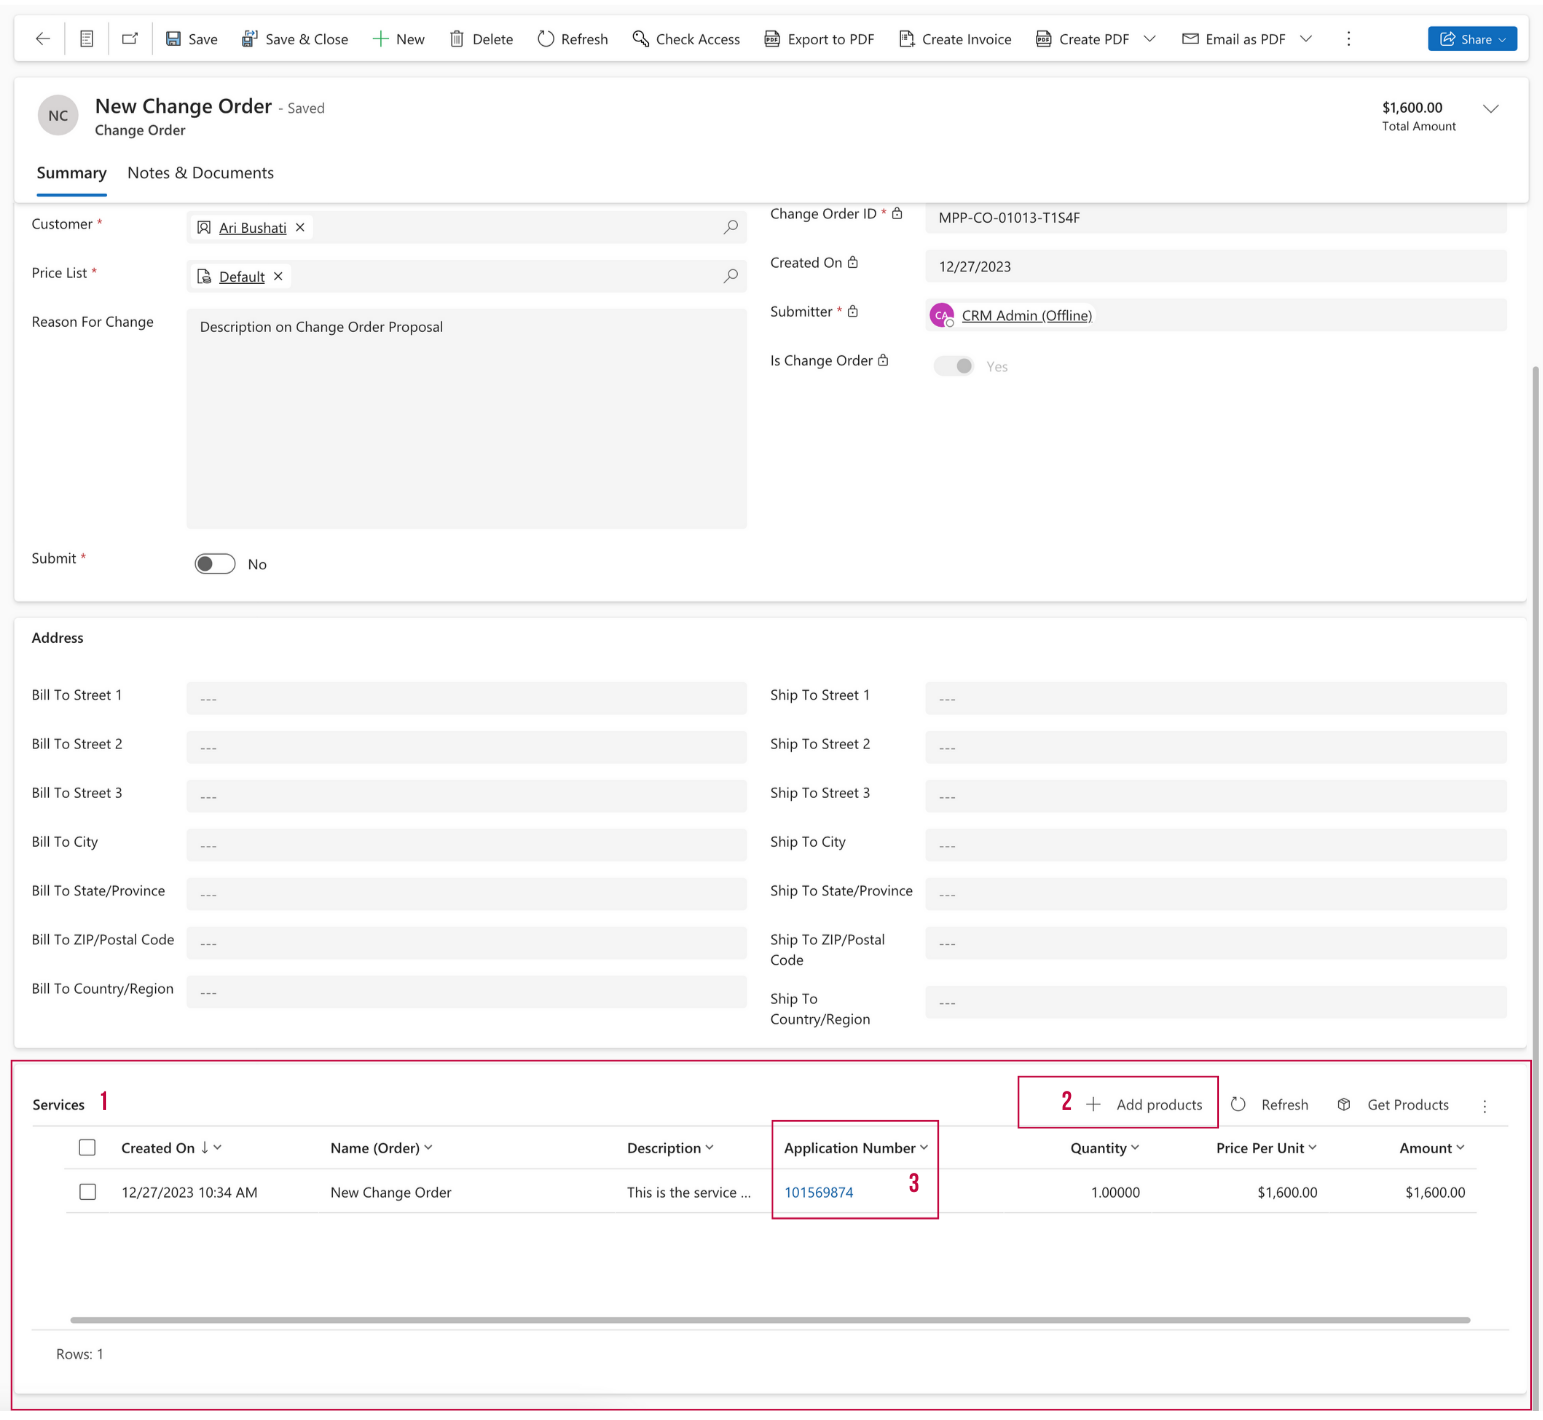Expand the header Total Amount chevron
The image size is (1543, 1420).
pos(1490,109)
